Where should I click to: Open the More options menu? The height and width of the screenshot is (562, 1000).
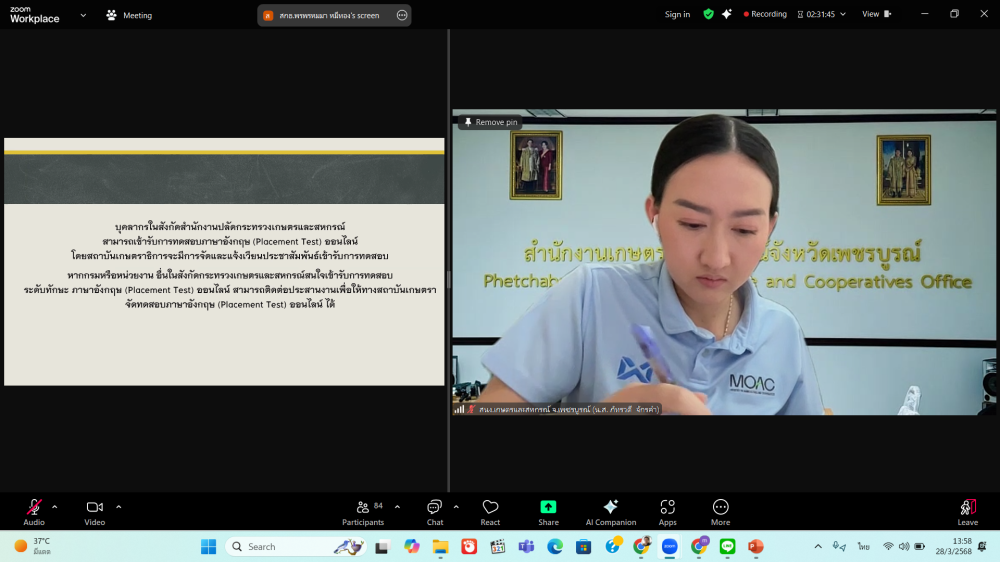coord(720,511)
